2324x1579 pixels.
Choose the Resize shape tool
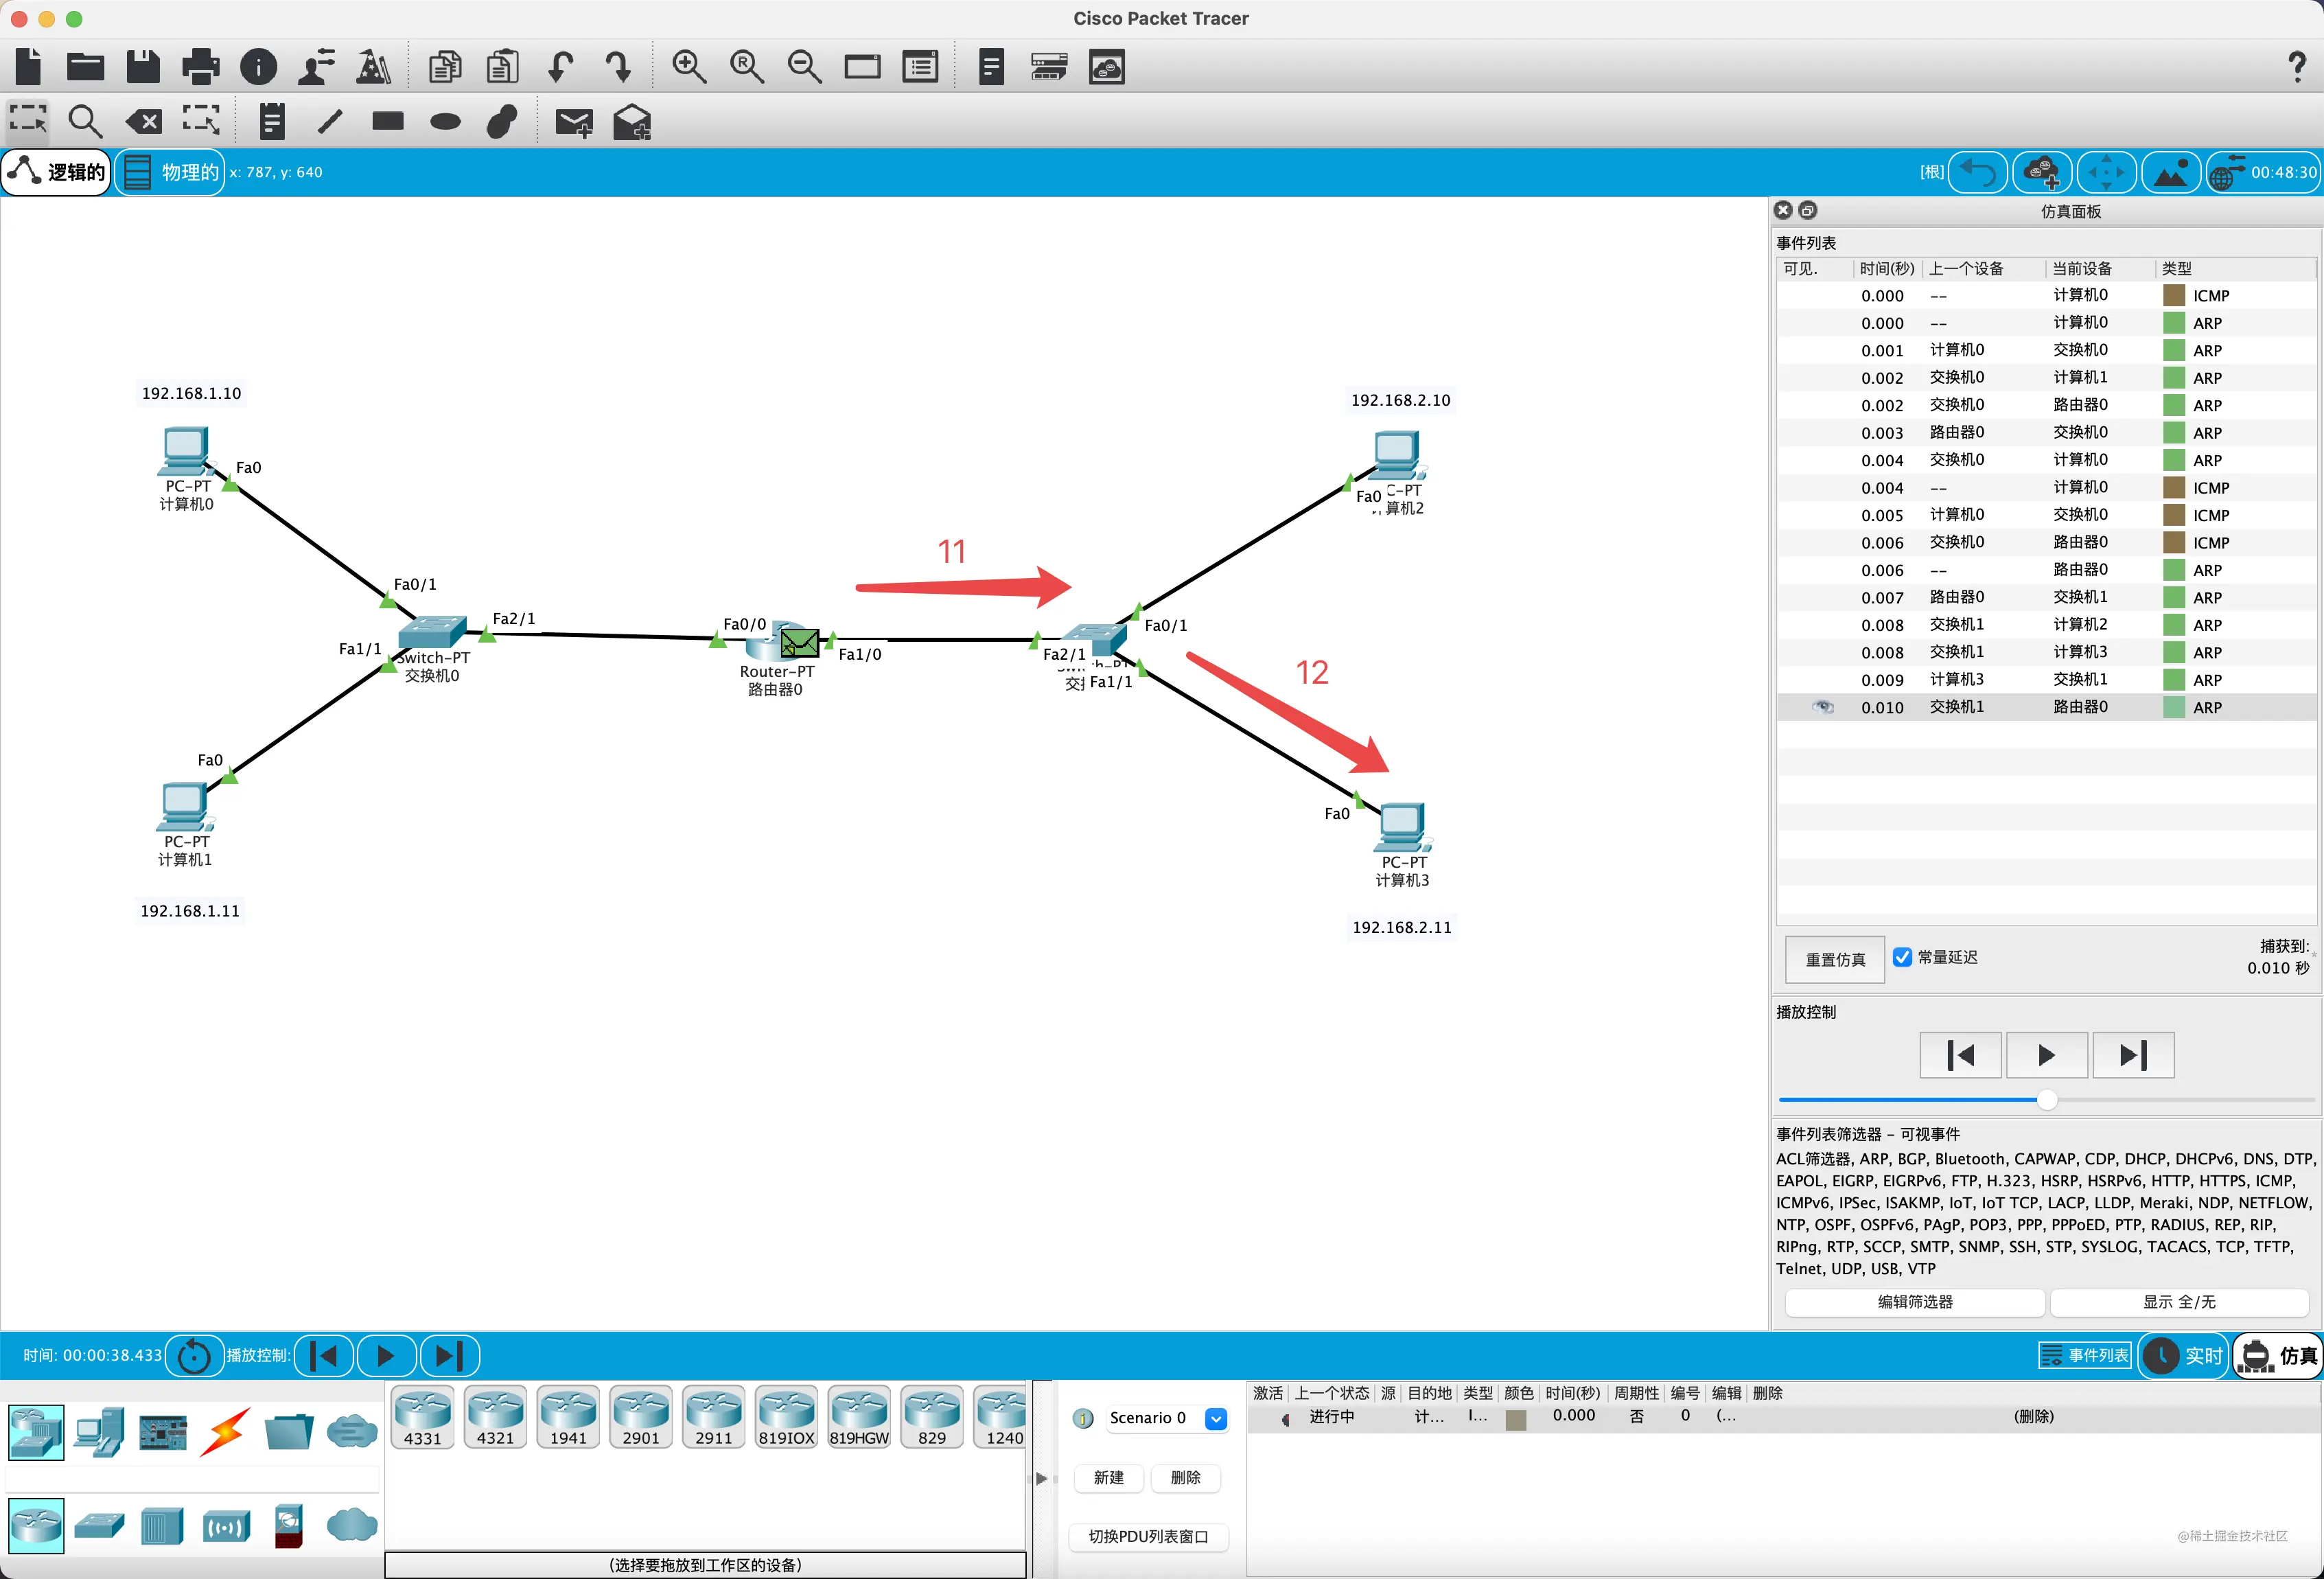coord(201,121)
